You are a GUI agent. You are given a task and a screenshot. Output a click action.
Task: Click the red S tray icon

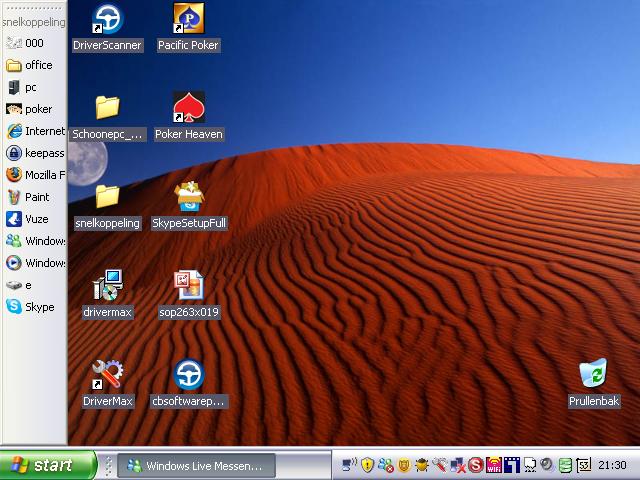point(476,464)
